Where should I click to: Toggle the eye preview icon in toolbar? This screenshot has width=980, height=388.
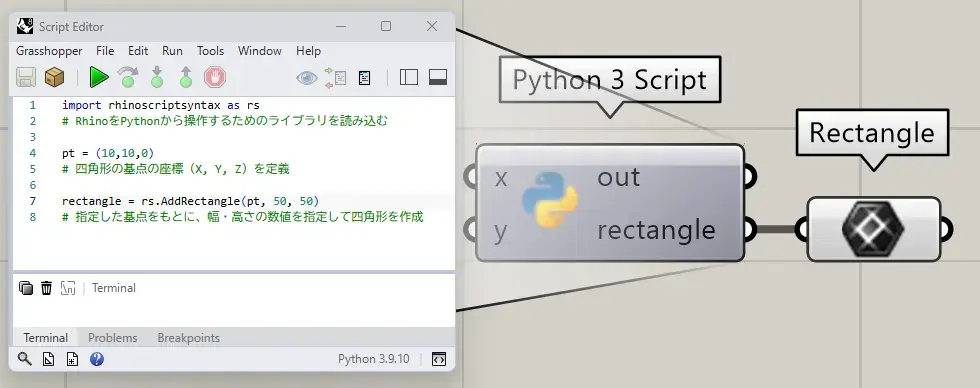(x=306, y=77)
